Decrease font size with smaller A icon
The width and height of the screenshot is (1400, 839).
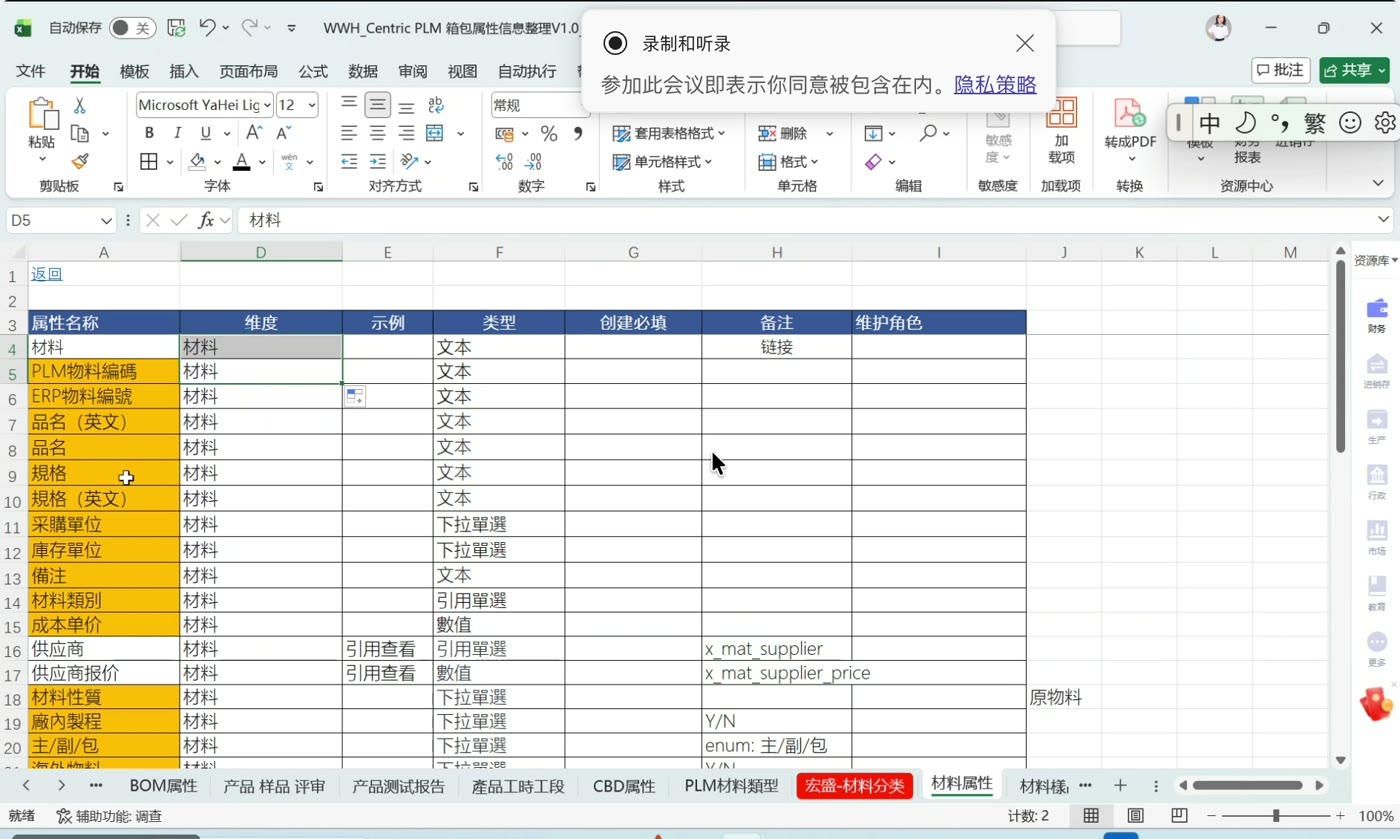pos(283,133)
